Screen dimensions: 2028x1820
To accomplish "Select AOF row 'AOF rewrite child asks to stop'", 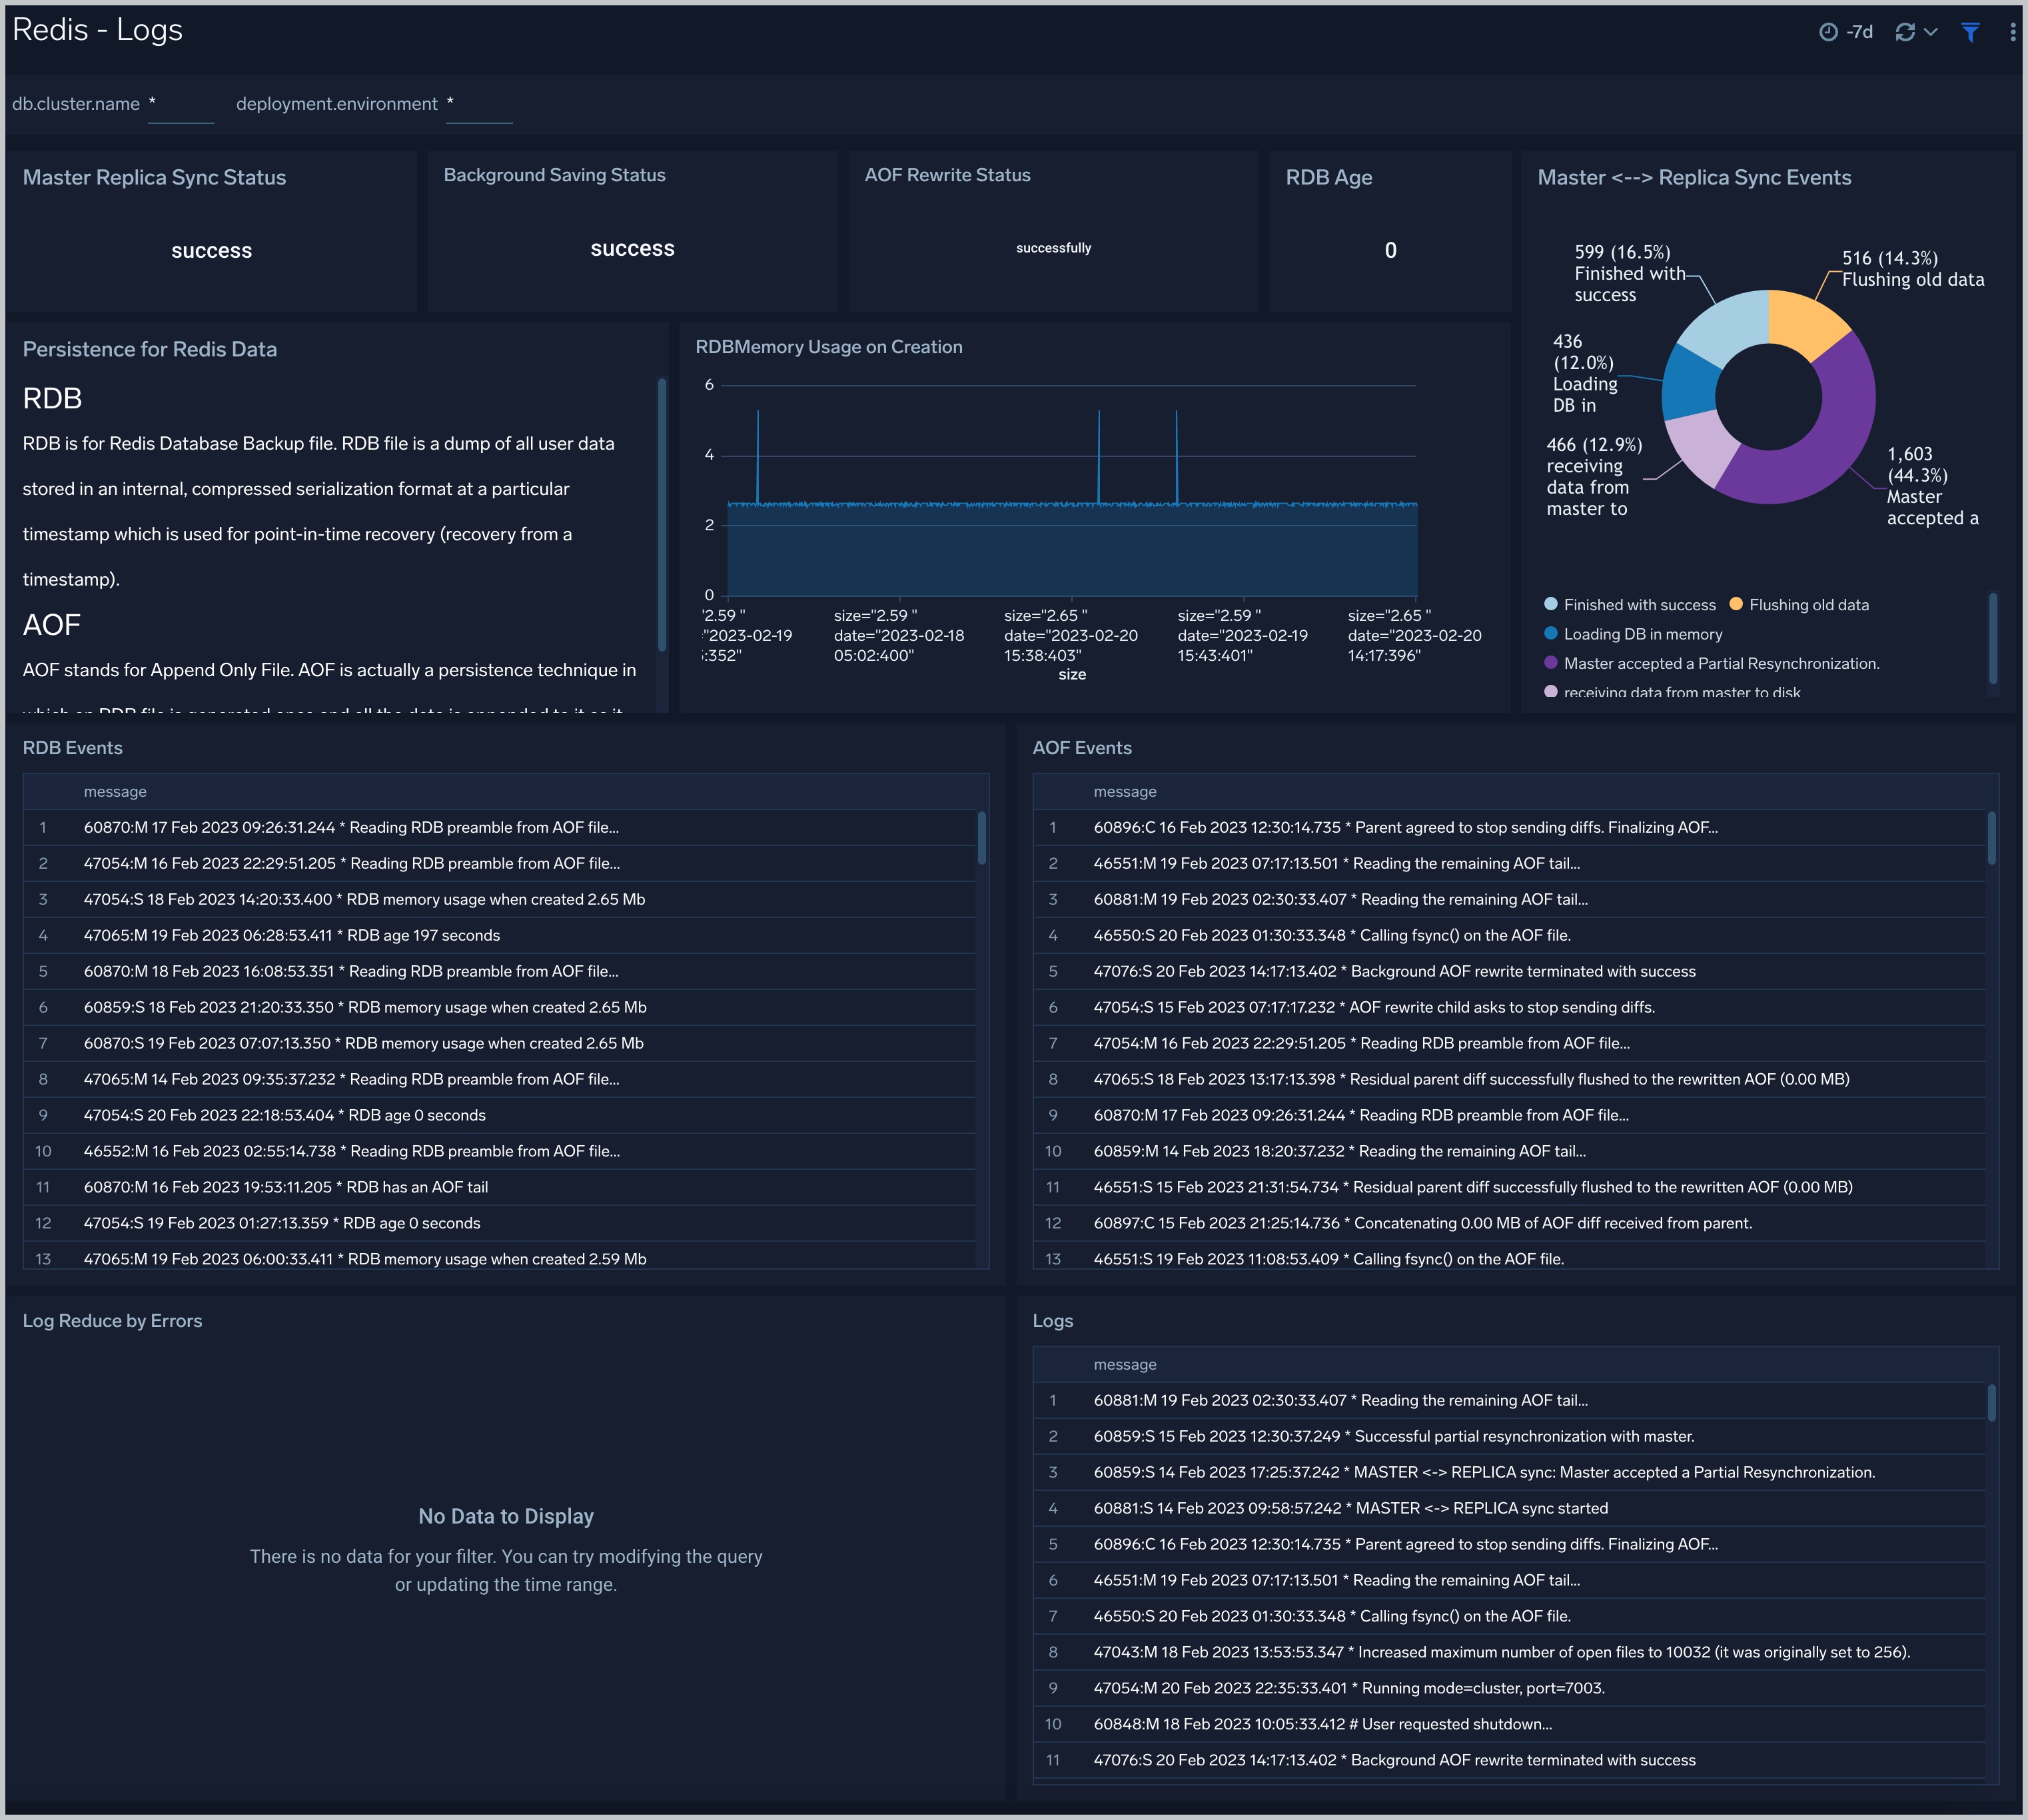I will (x=1510, y=1008).
